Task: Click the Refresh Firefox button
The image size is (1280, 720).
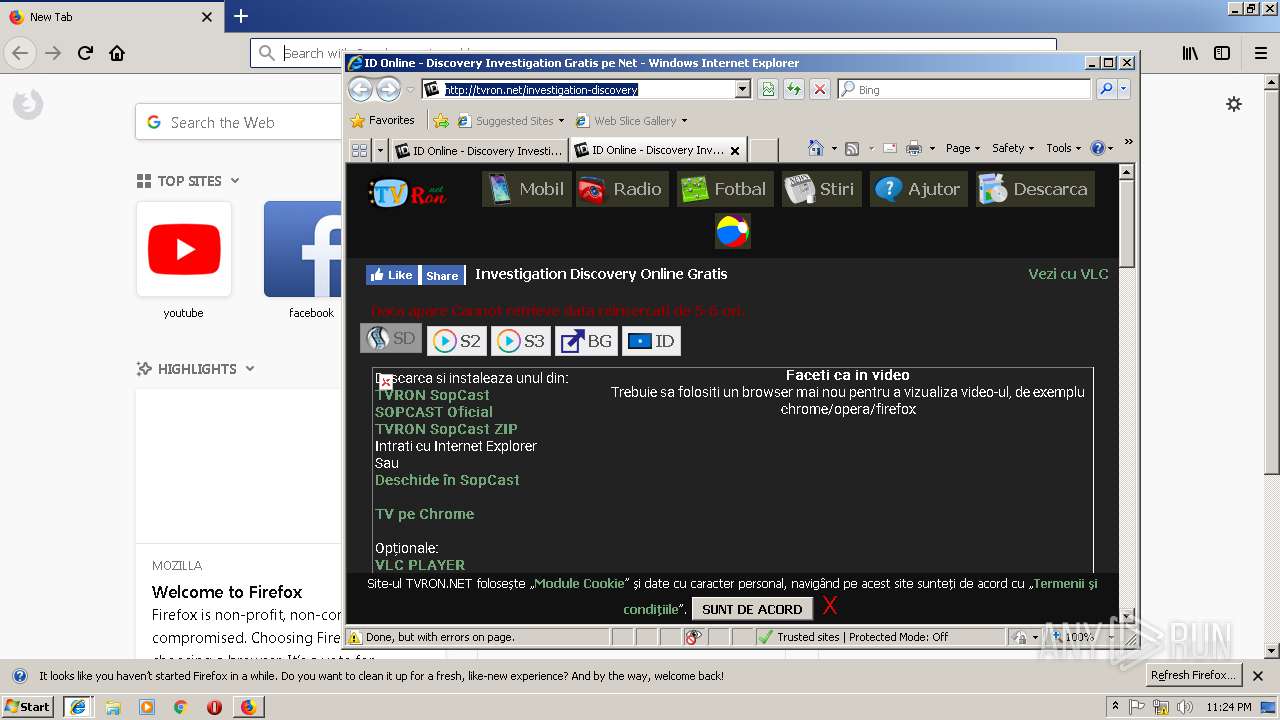Action: pyautogui.click(x=1194, y=675)
